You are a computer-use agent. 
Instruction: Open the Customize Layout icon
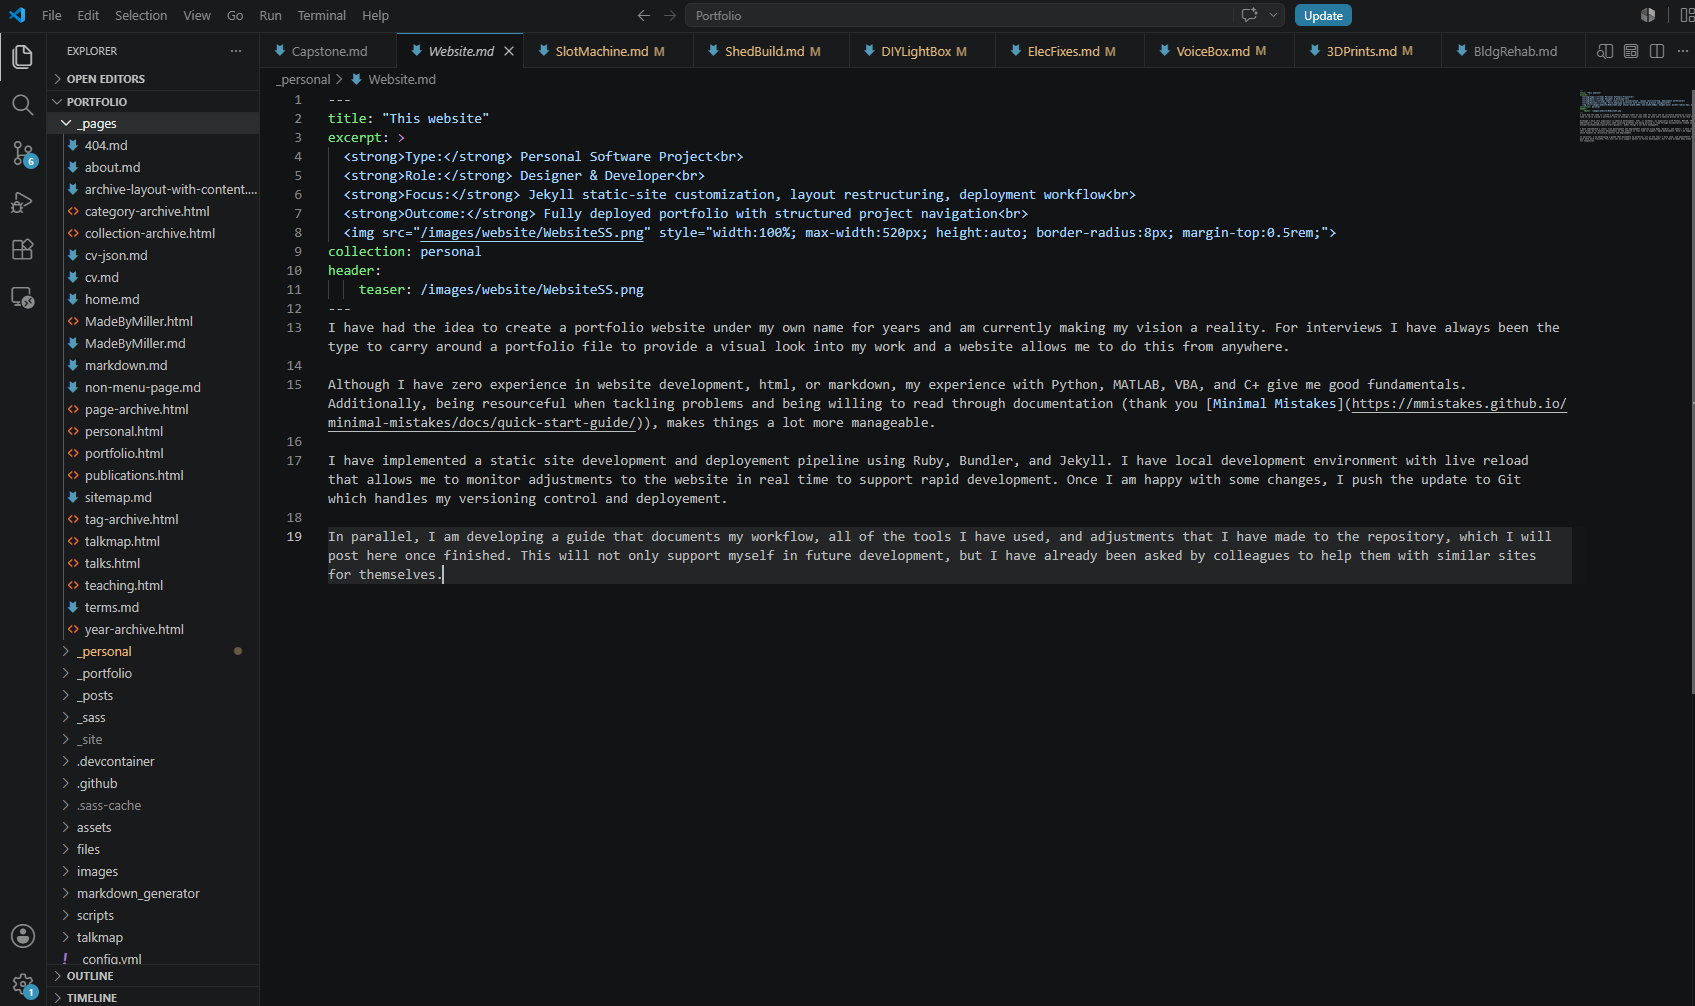[x=1687, y=15]
